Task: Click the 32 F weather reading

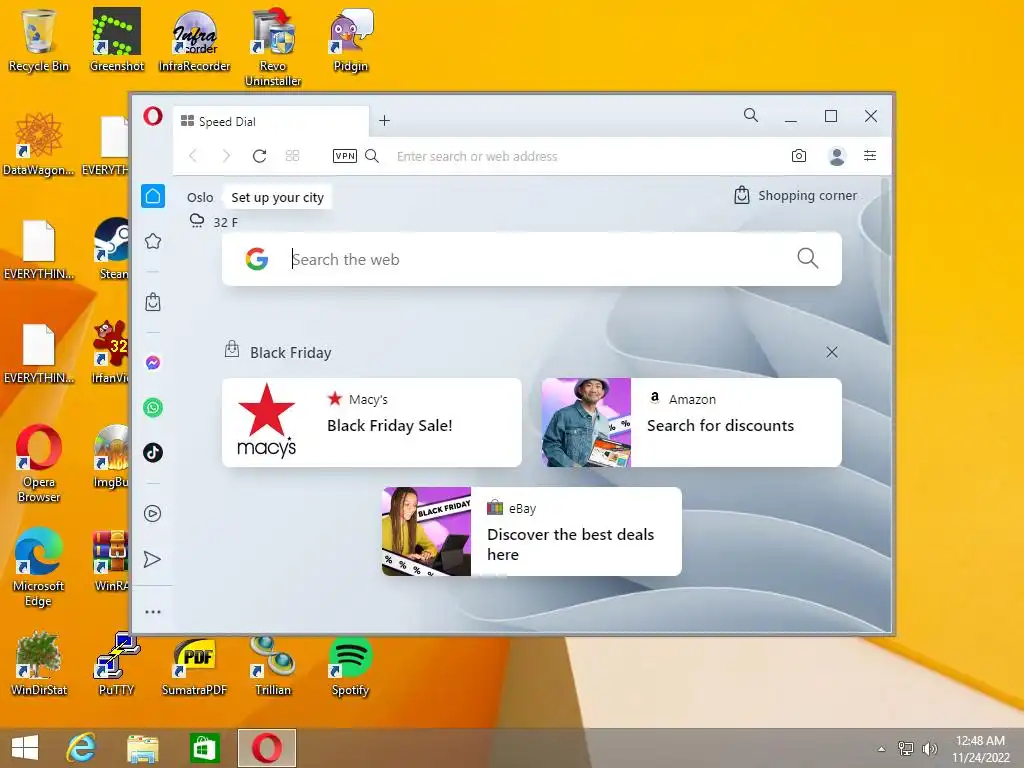Action: click(x=225, y=223)
